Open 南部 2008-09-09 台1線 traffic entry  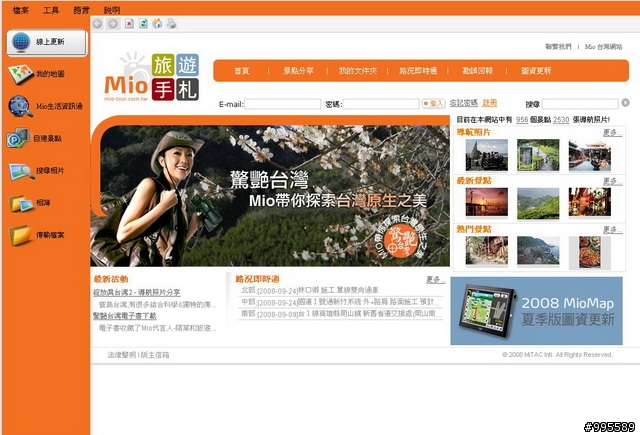(x=341, y=314)
